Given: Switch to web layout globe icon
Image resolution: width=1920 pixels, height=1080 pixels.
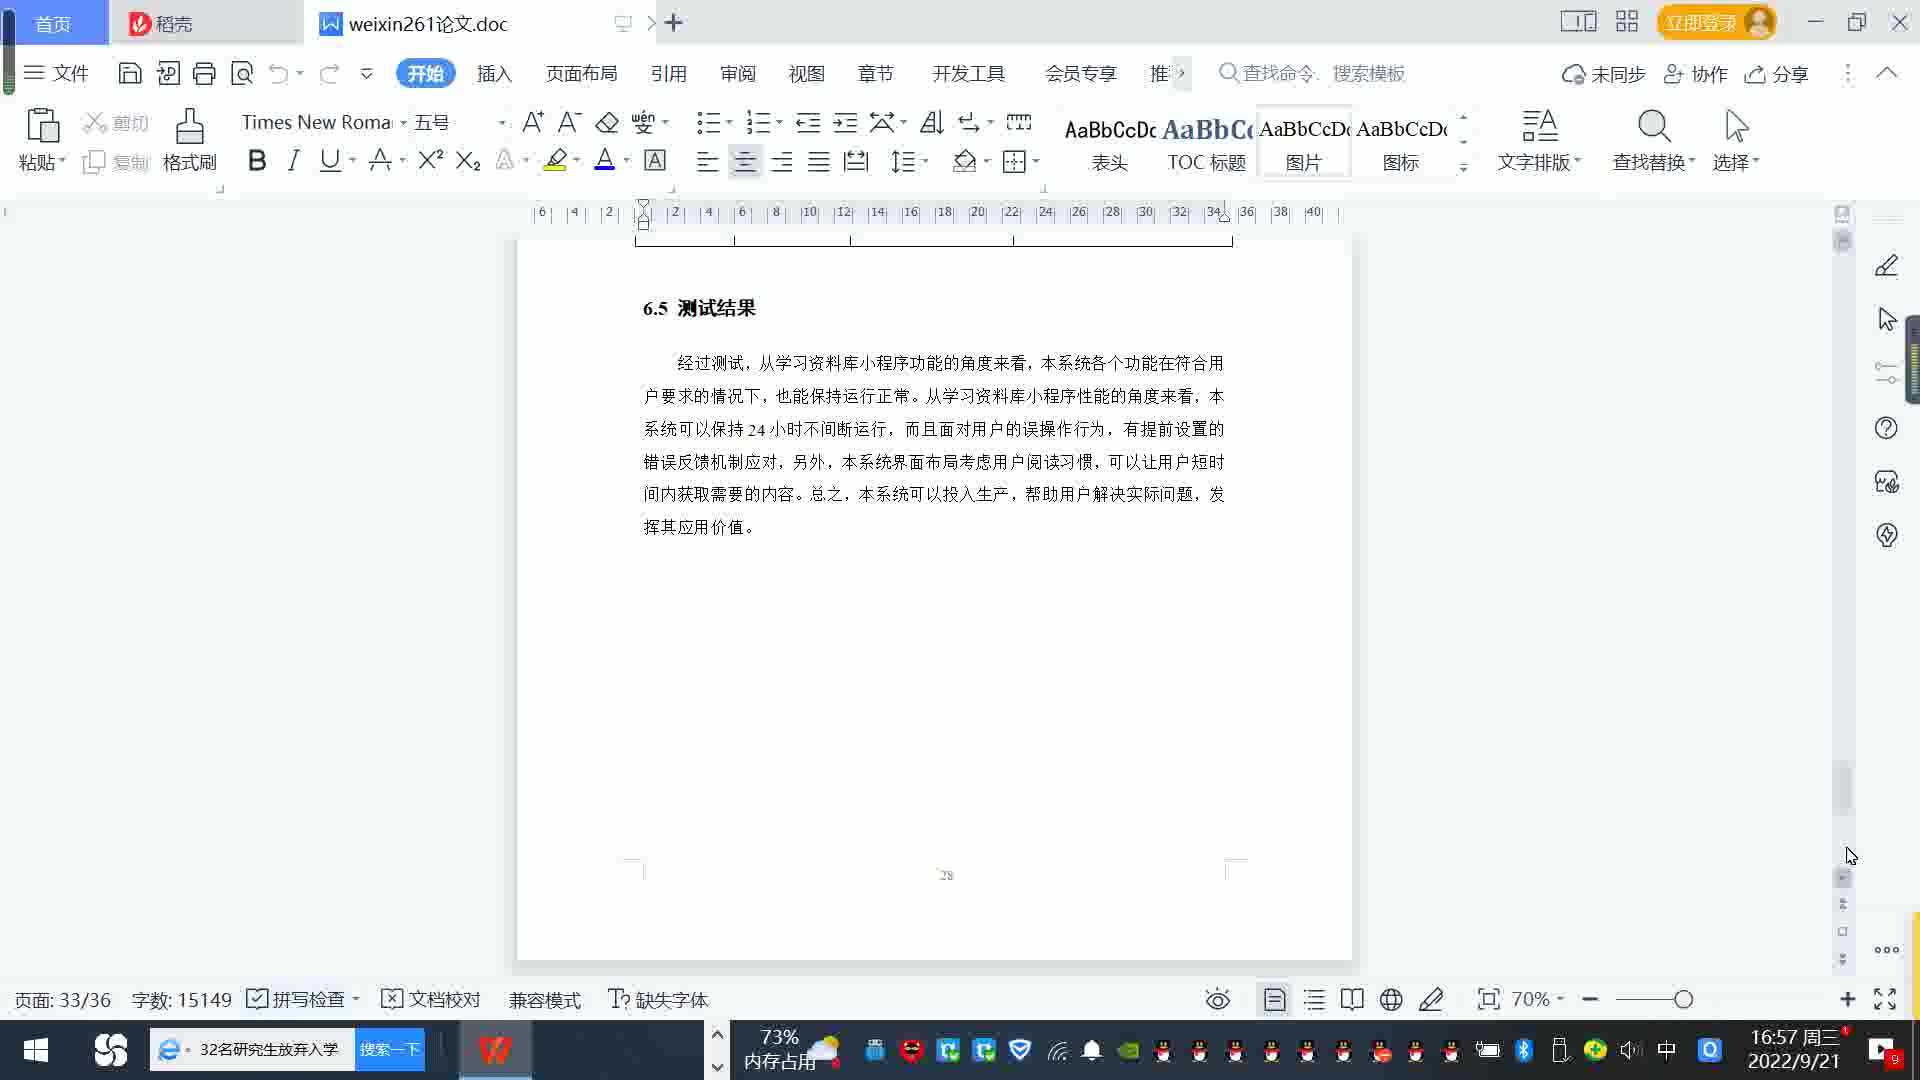Looking at the screenshot, I should click(x=1391, y=999).
